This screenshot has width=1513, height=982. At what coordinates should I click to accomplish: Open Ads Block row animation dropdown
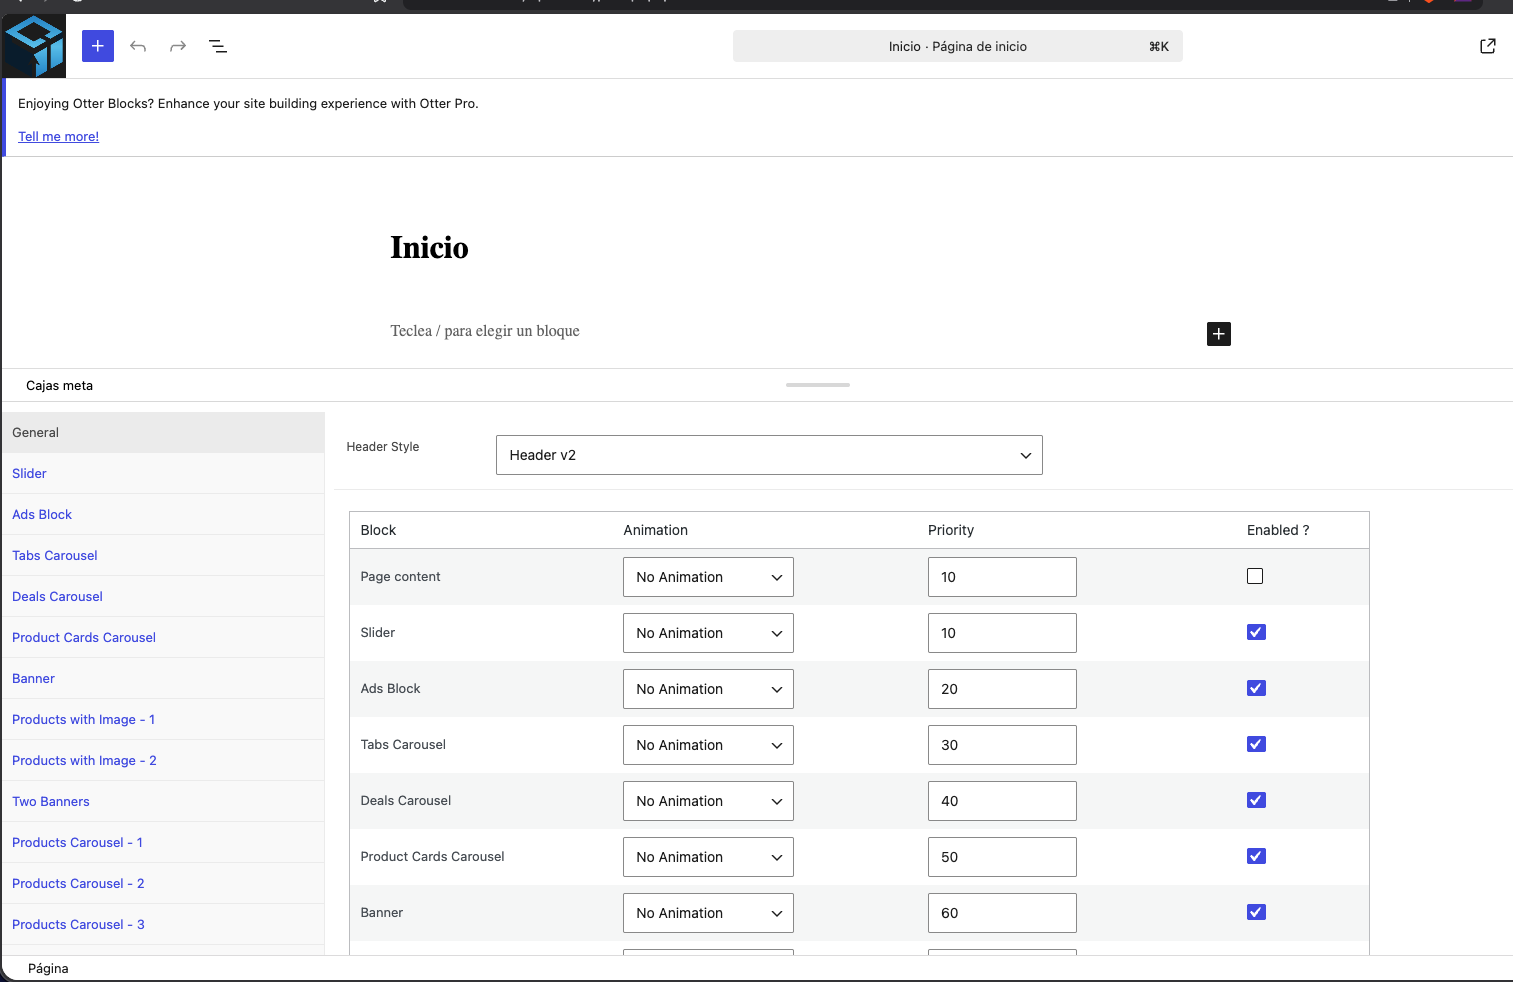(x=708, y=689)
